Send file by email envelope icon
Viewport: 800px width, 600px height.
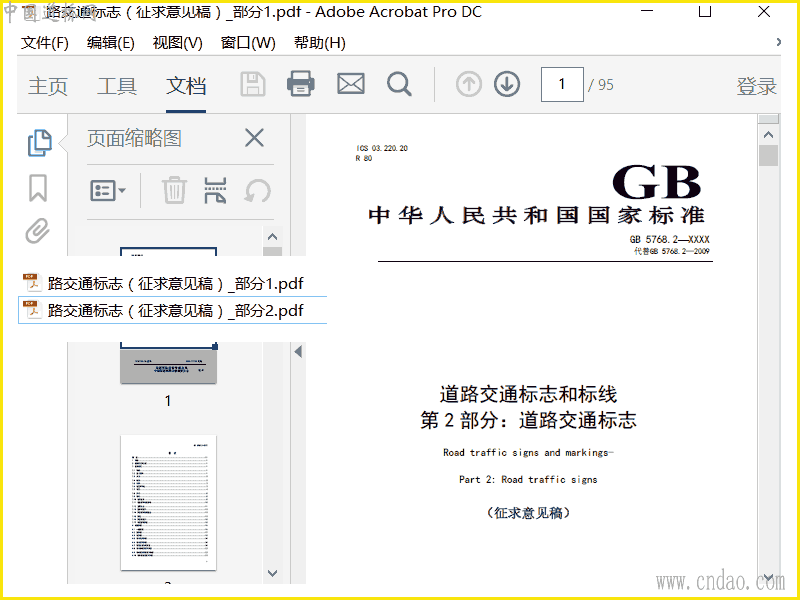[351, 84]
